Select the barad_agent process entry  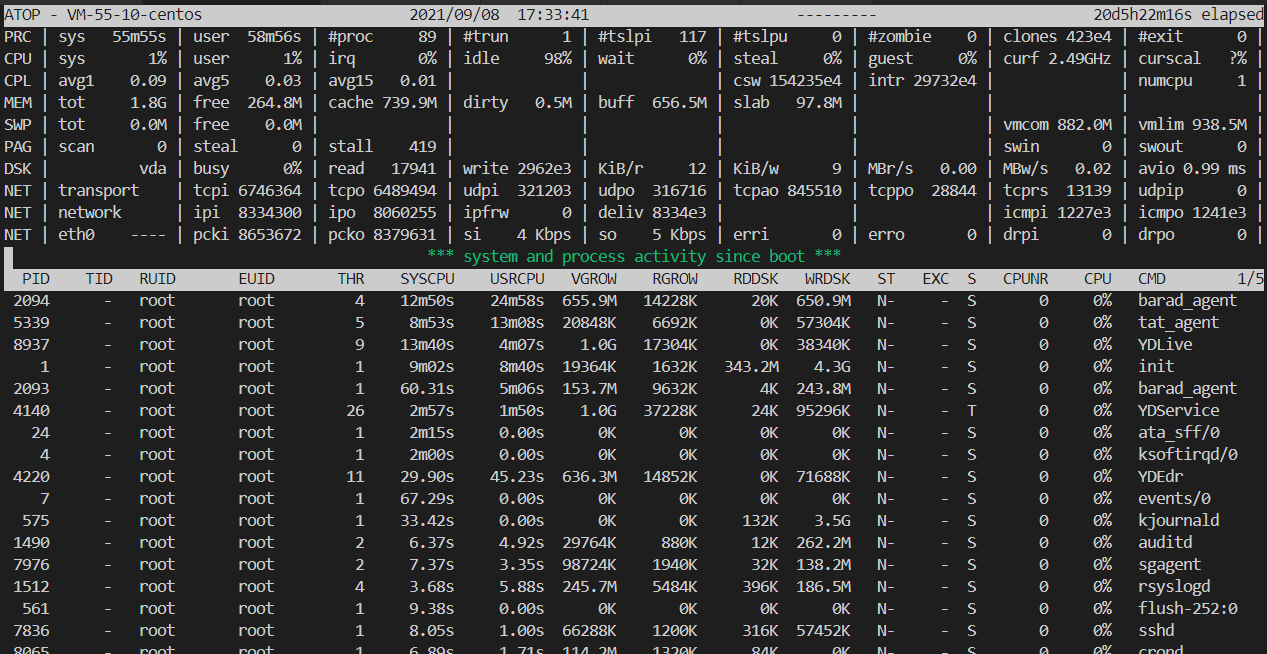(x=1187, y=300)
